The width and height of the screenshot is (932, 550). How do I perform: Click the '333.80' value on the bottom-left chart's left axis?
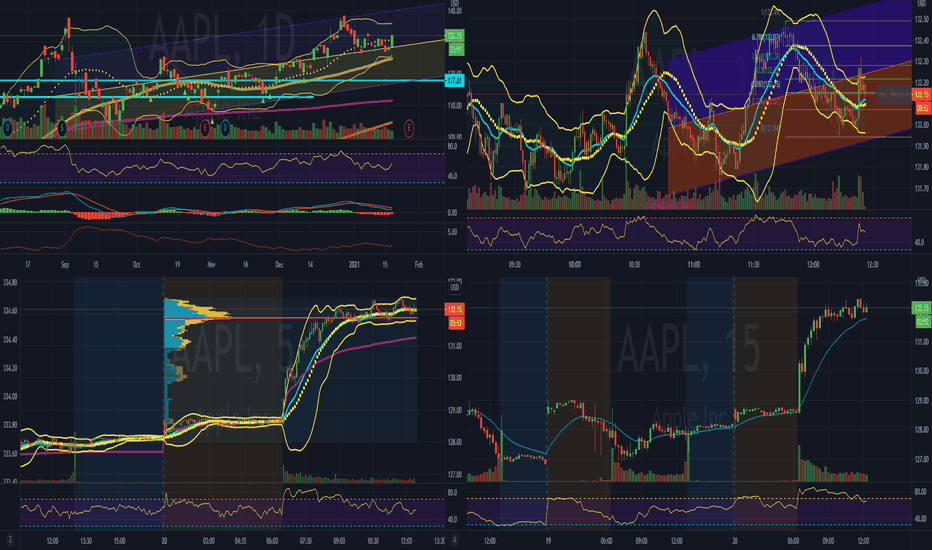[x=10, y=425]
